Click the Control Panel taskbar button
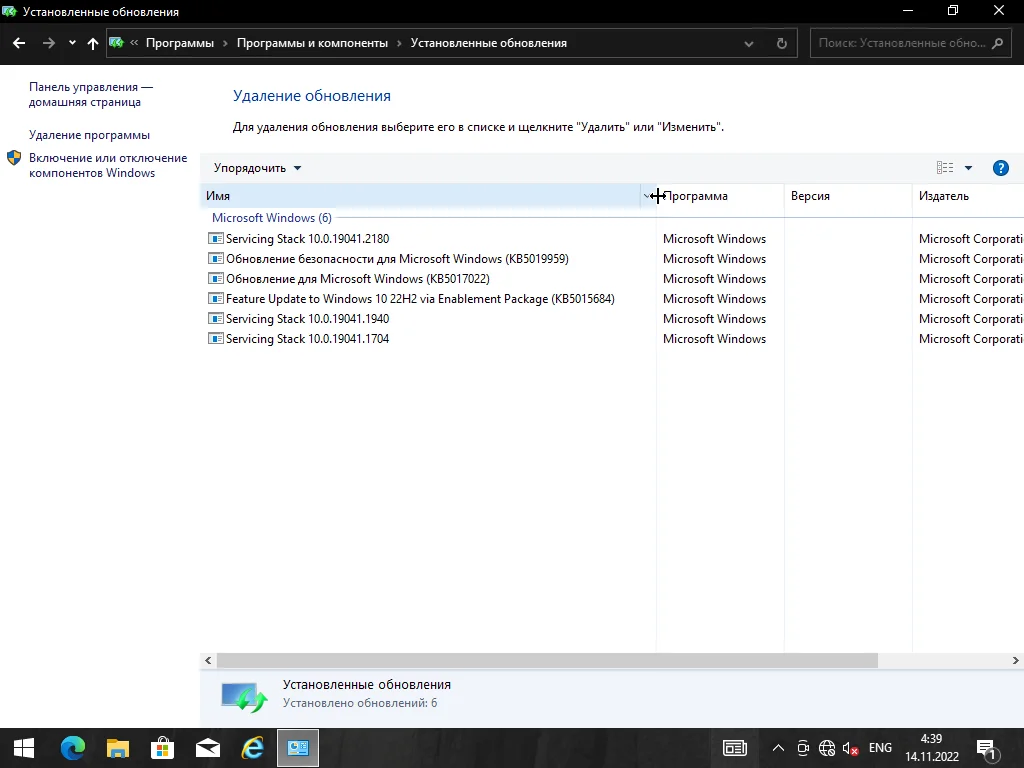The image size is (1024, 768). click(x=298, y=748)
